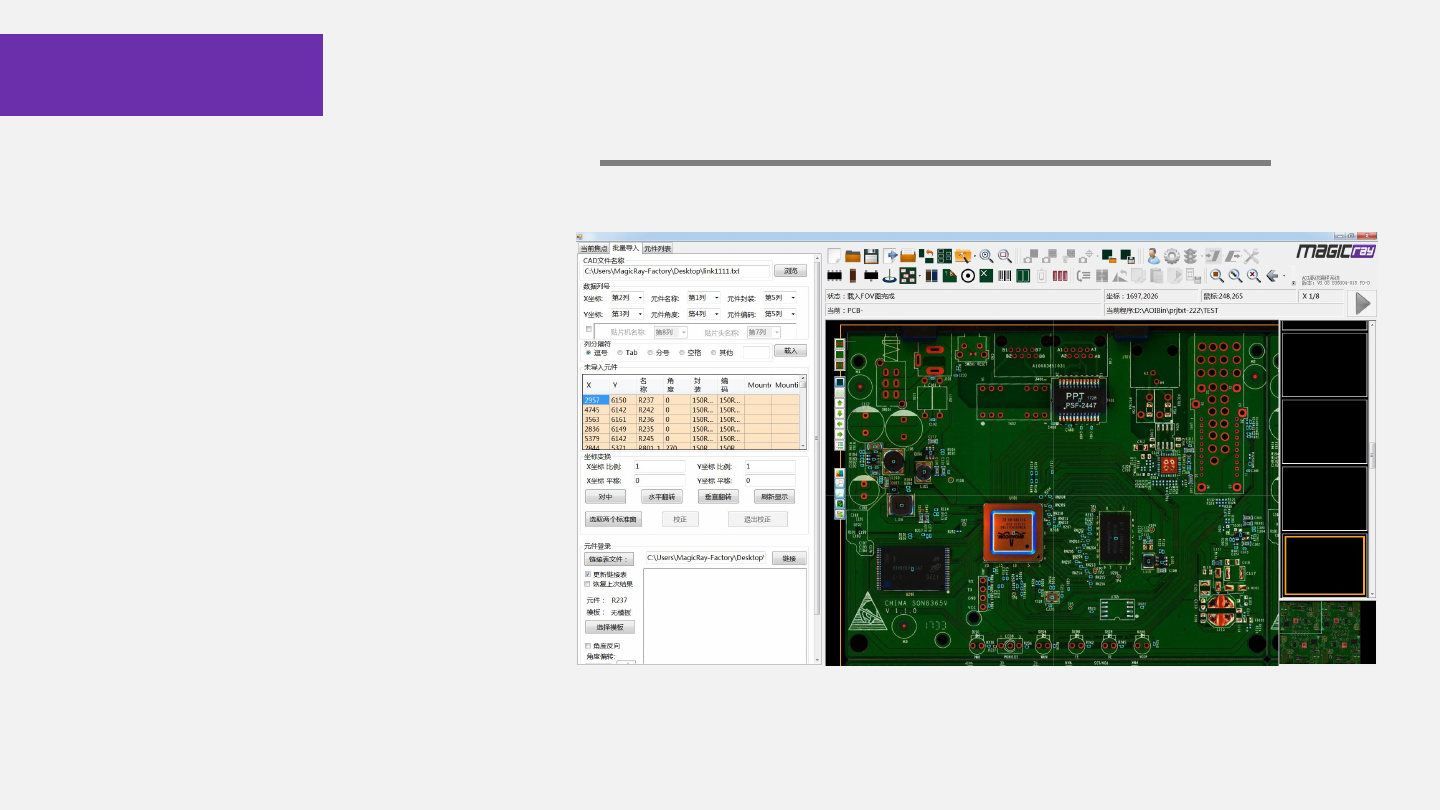The width and height of the screenshot is (1440, 810).
Task: Toggle the mounter name columns checkbox
Action: coord(589,329)
